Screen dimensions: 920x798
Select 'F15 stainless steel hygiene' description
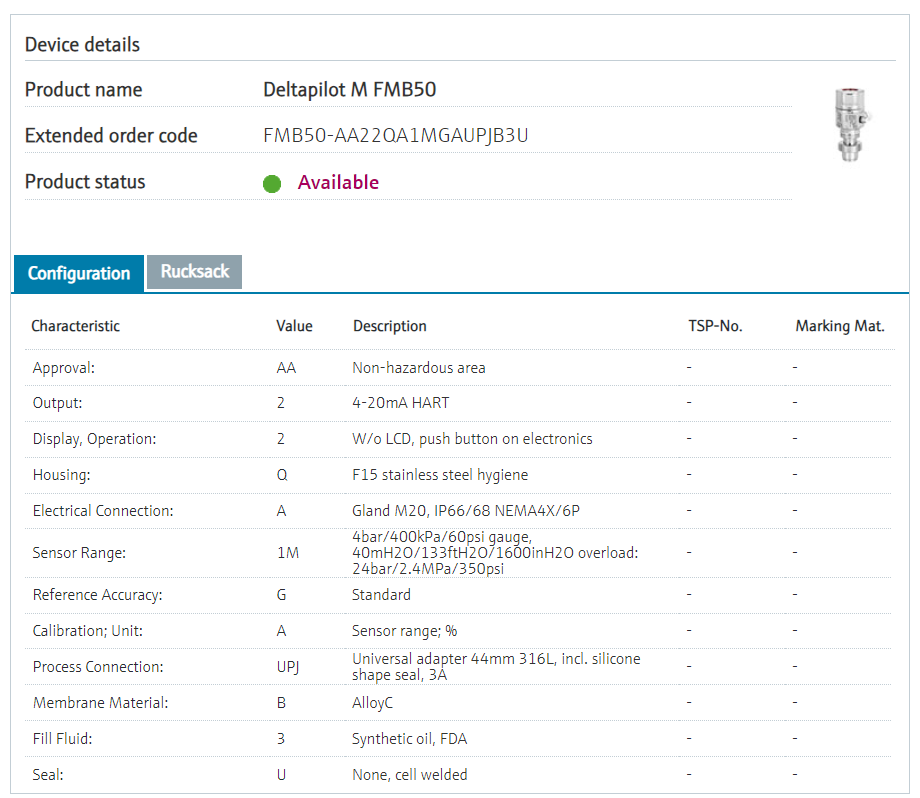(440, 475)
